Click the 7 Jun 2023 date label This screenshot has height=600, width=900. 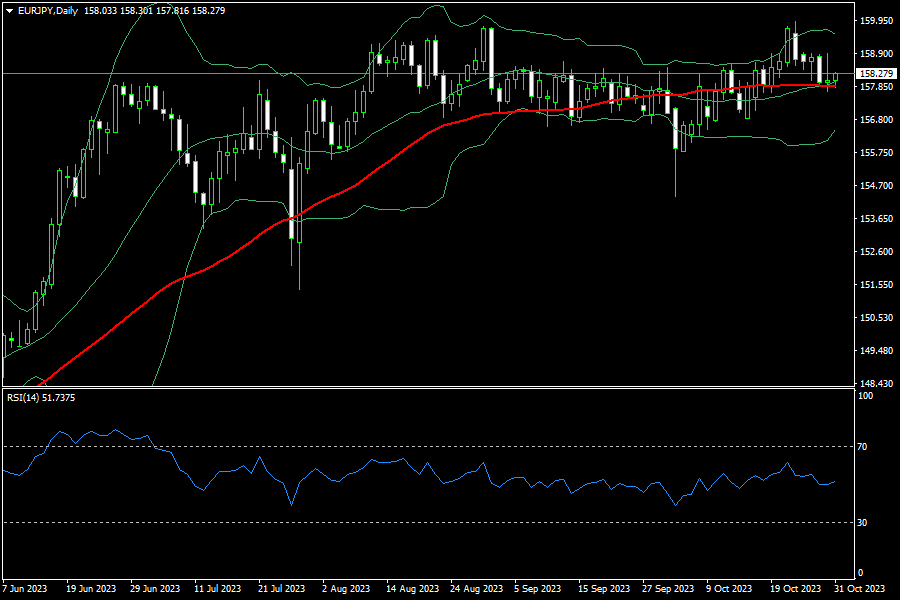point(25,589)
